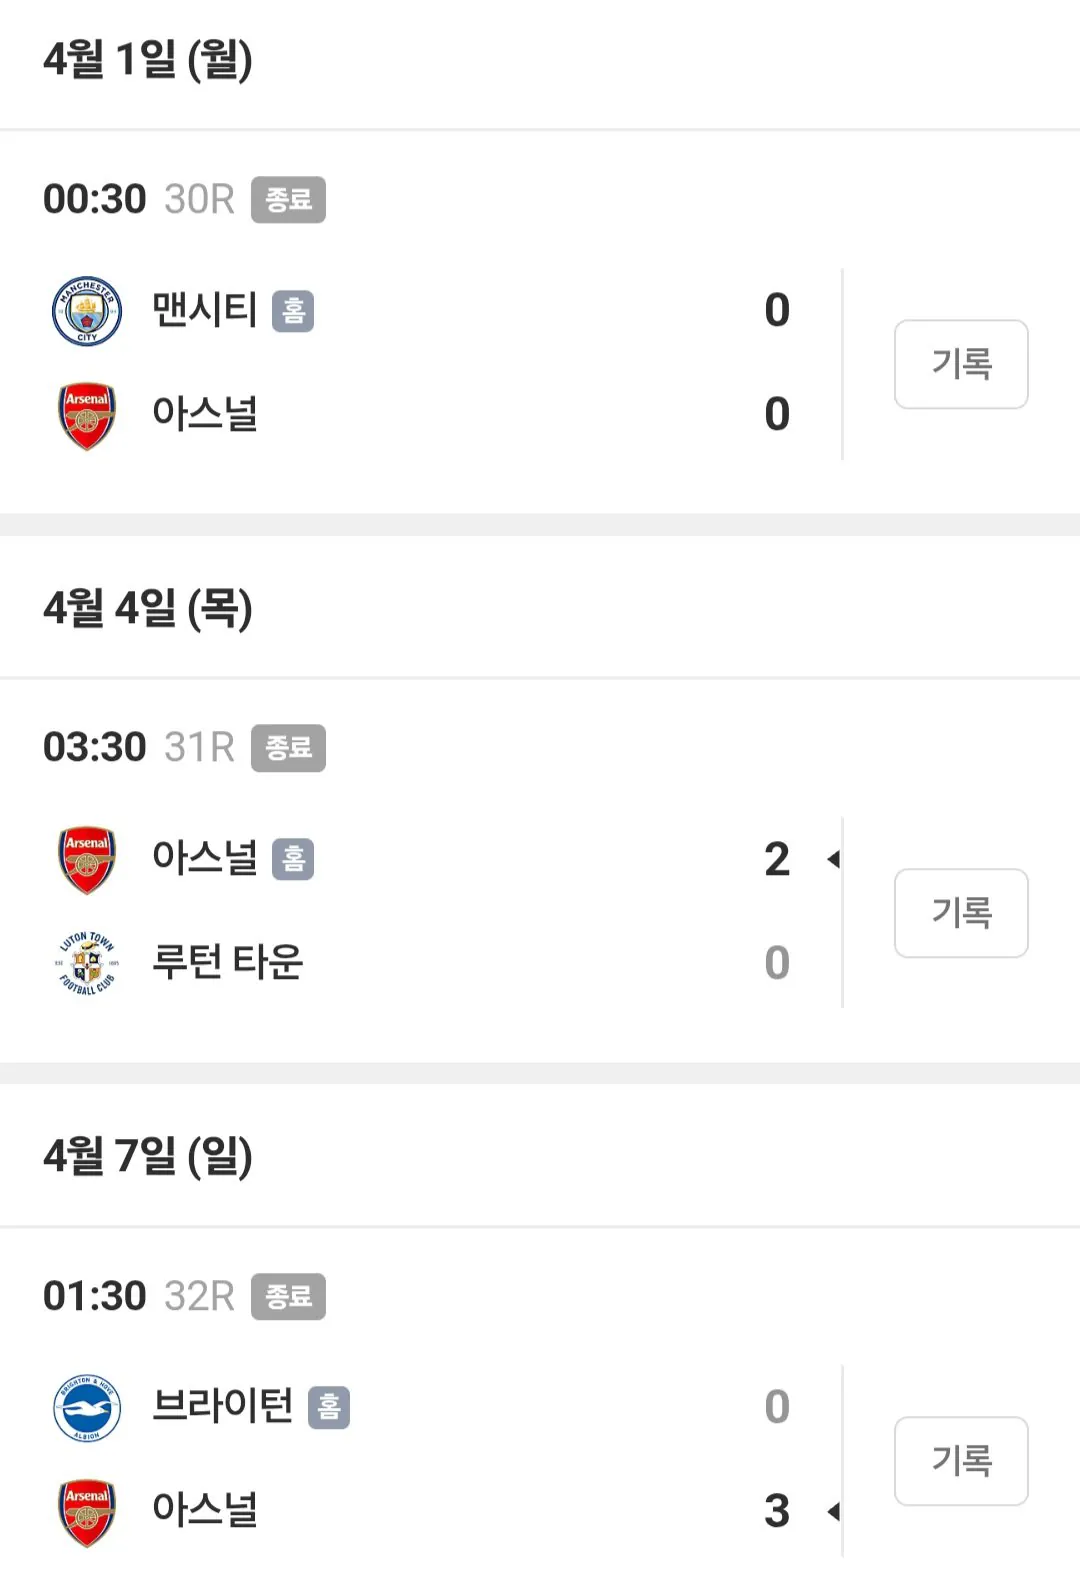Click the Arsenal crest in the 32R match

tap(87, 1511)
